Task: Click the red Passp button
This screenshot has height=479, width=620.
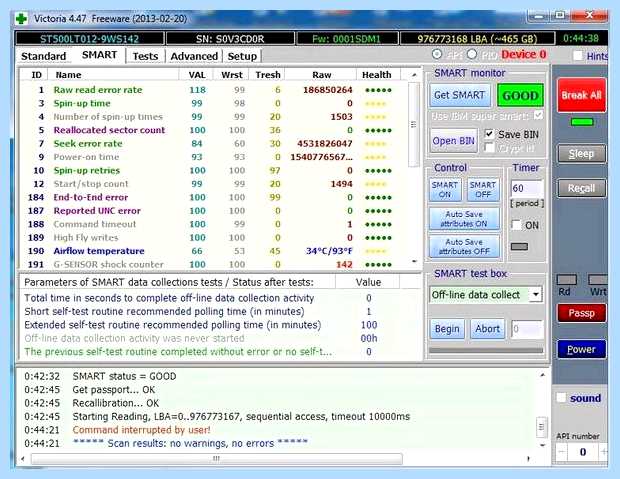Action: coord(581,313)
